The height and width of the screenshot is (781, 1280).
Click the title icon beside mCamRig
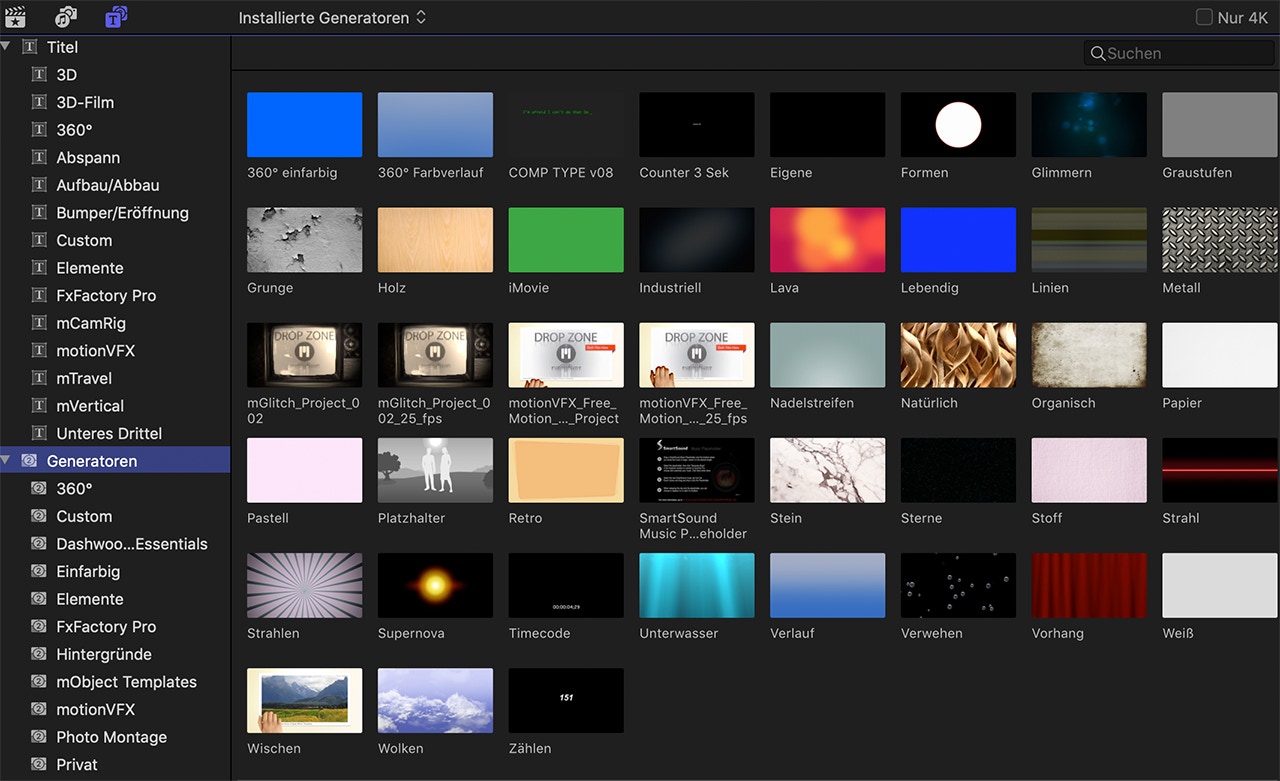(39, 323)
